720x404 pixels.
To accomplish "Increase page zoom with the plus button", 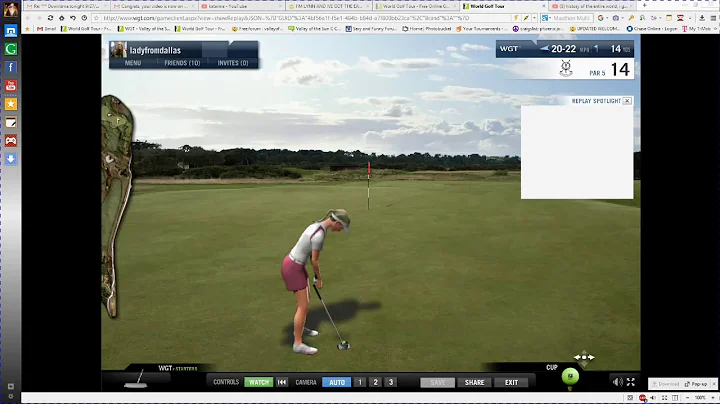I will [x=713, y=398].
